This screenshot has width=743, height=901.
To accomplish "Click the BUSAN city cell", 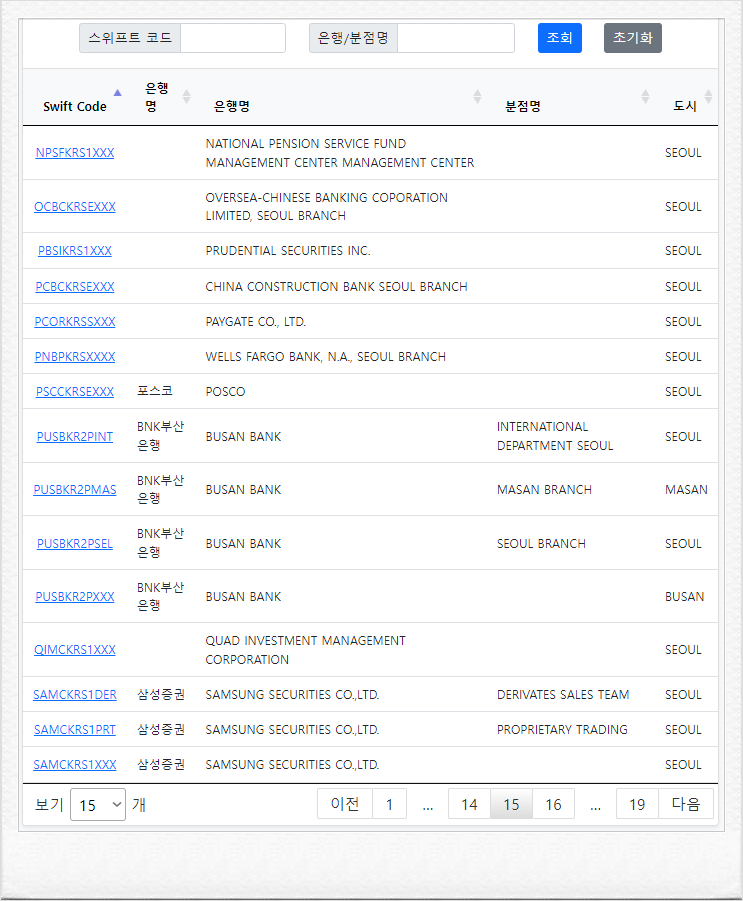I will [684, 597].
